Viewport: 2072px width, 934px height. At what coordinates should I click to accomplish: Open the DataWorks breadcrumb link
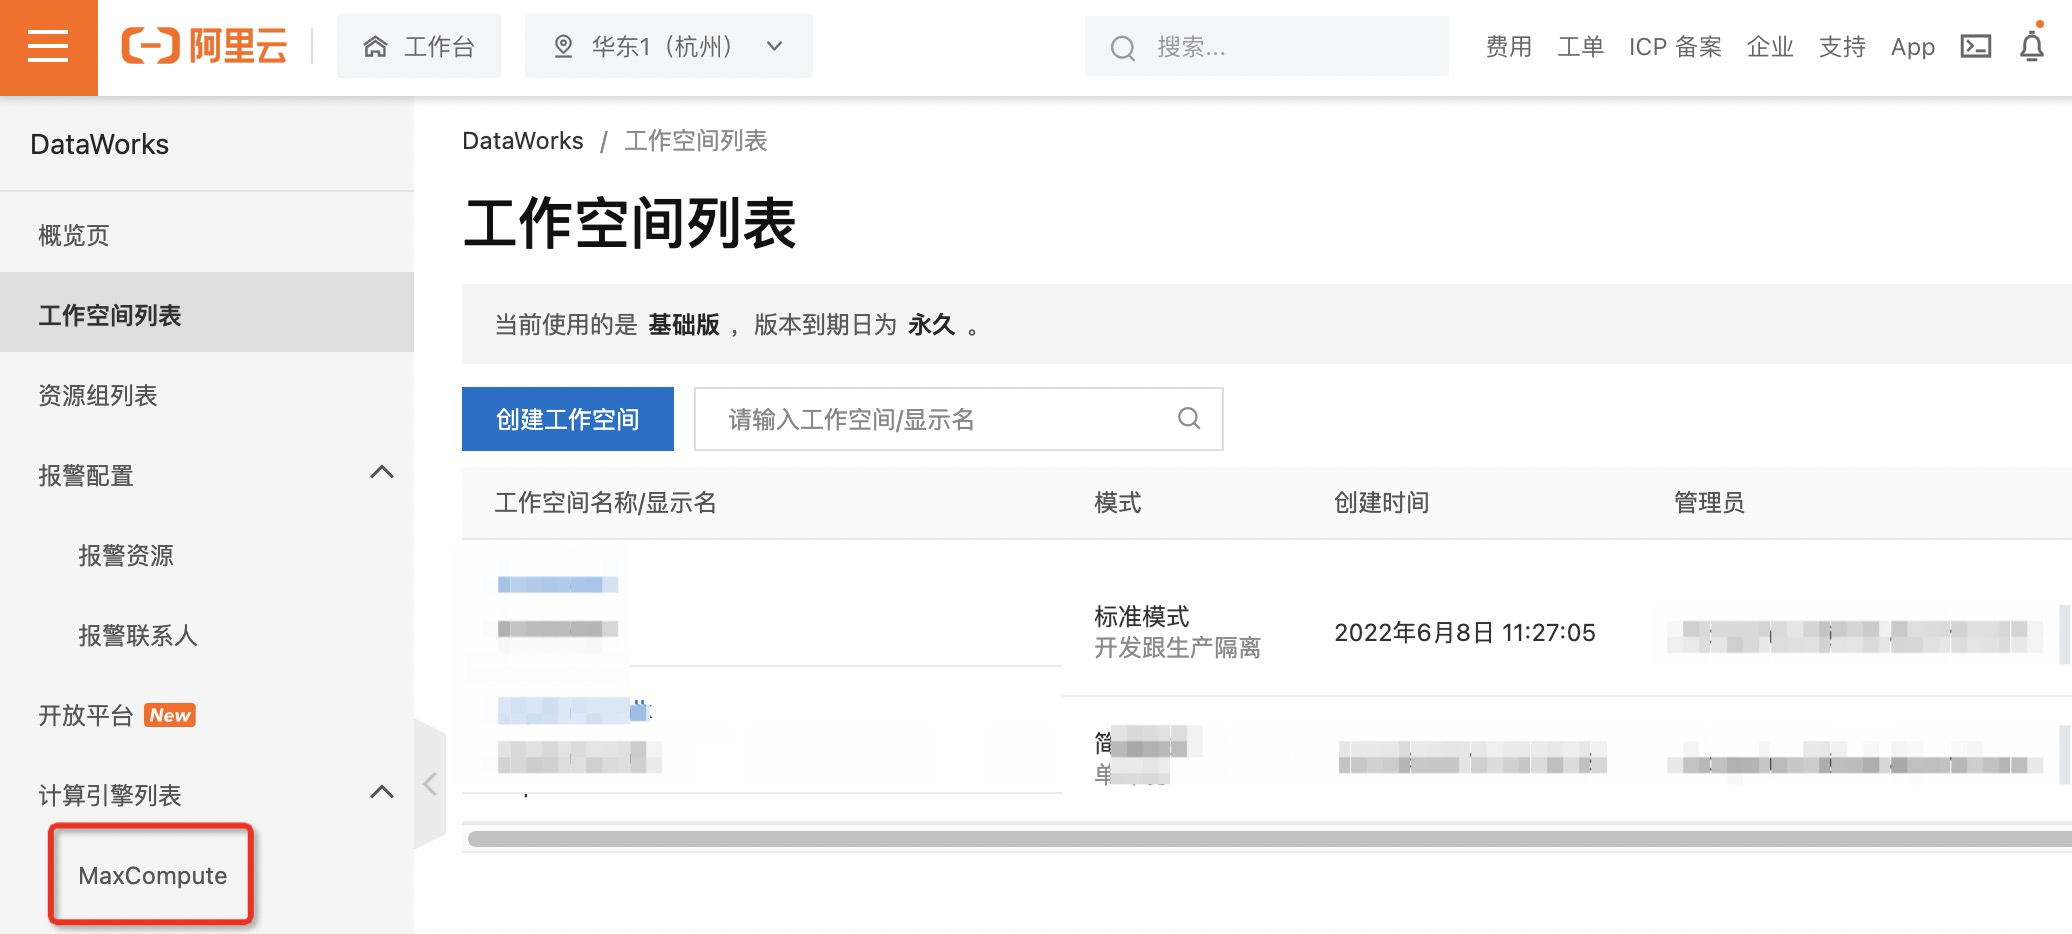[x=522, y=141]
